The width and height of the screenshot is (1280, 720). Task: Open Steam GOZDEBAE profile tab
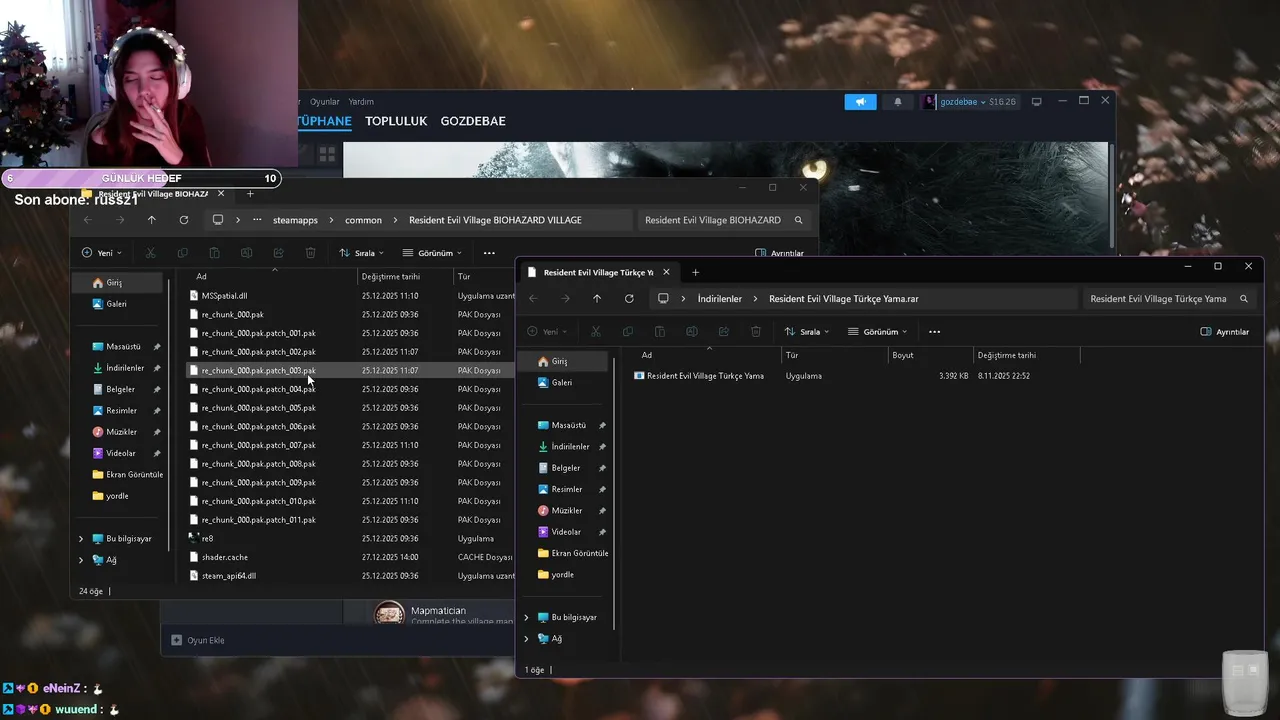pyautogui.click(x=473, y=121)
